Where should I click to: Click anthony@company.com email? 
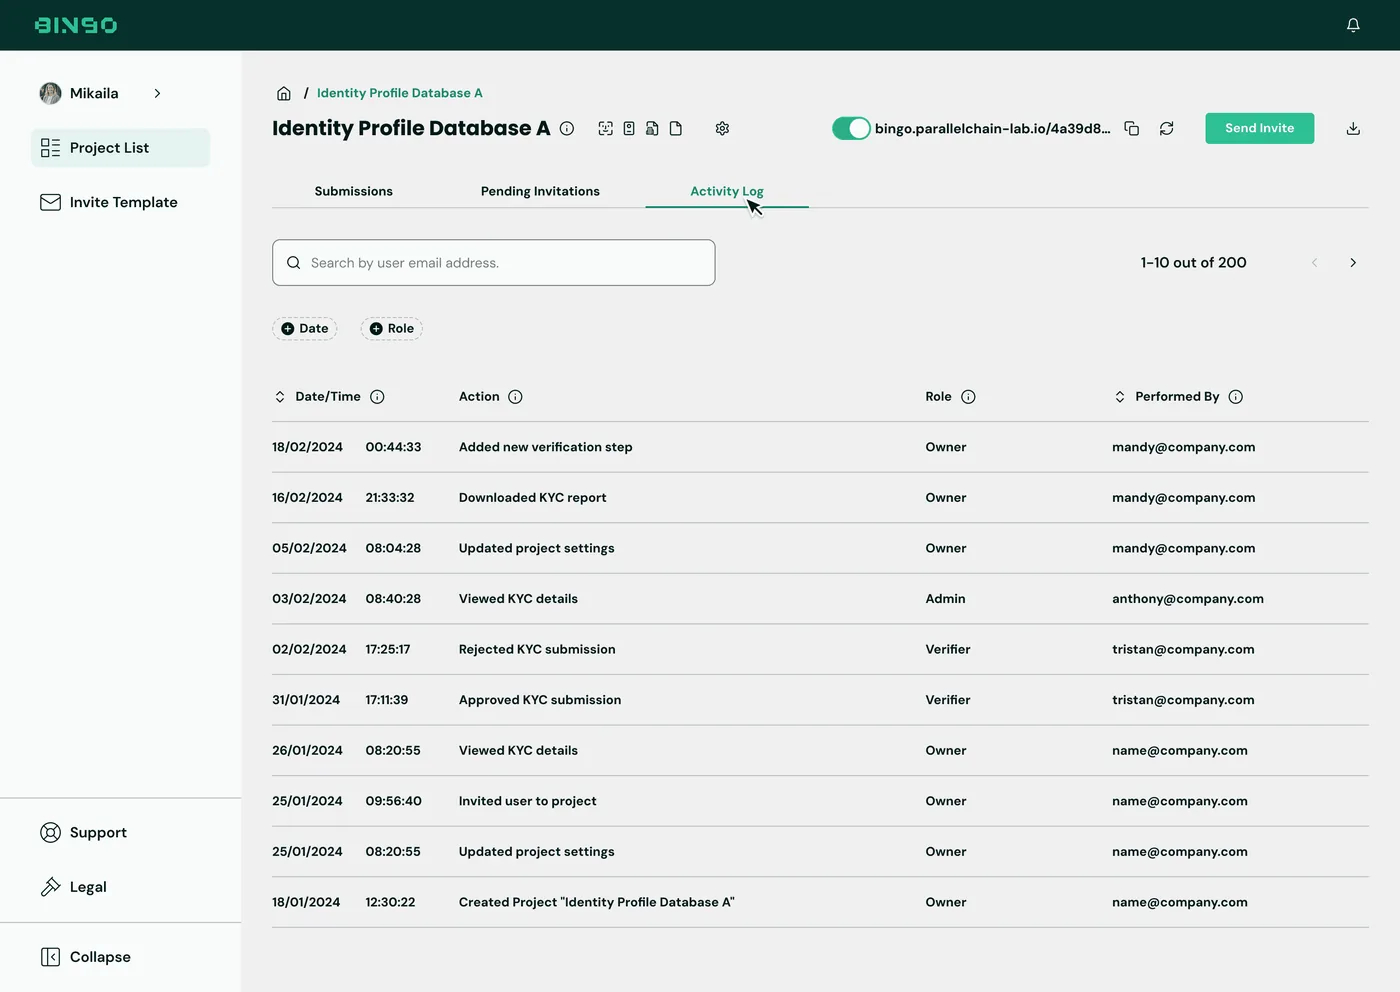1188,599
